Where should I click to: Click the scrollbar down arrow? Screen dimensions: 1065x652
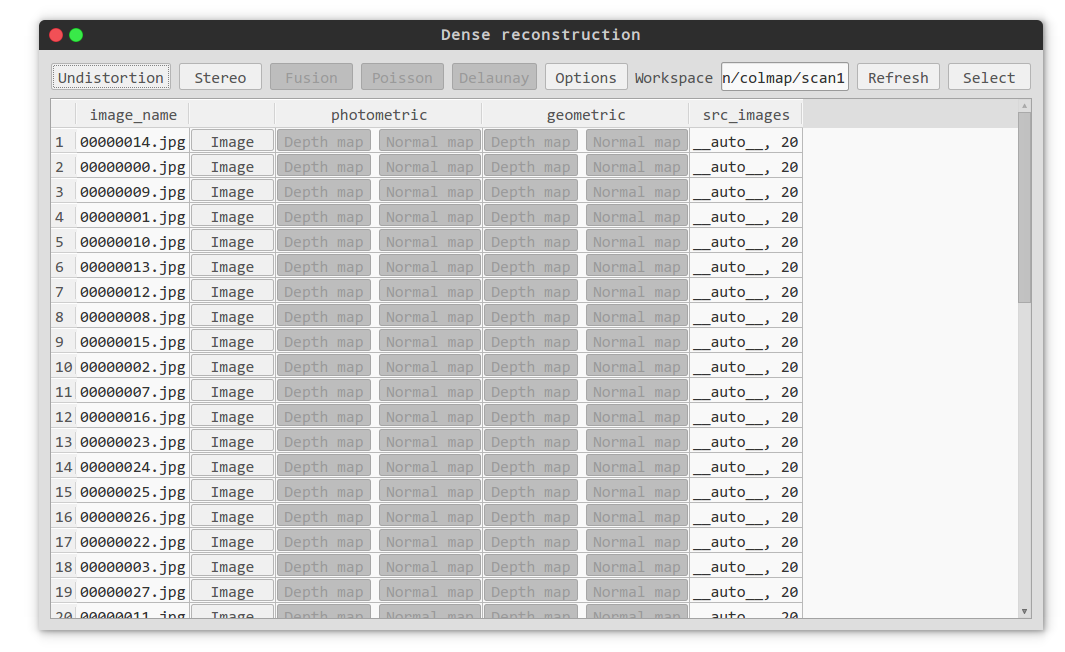[1024, 611]
